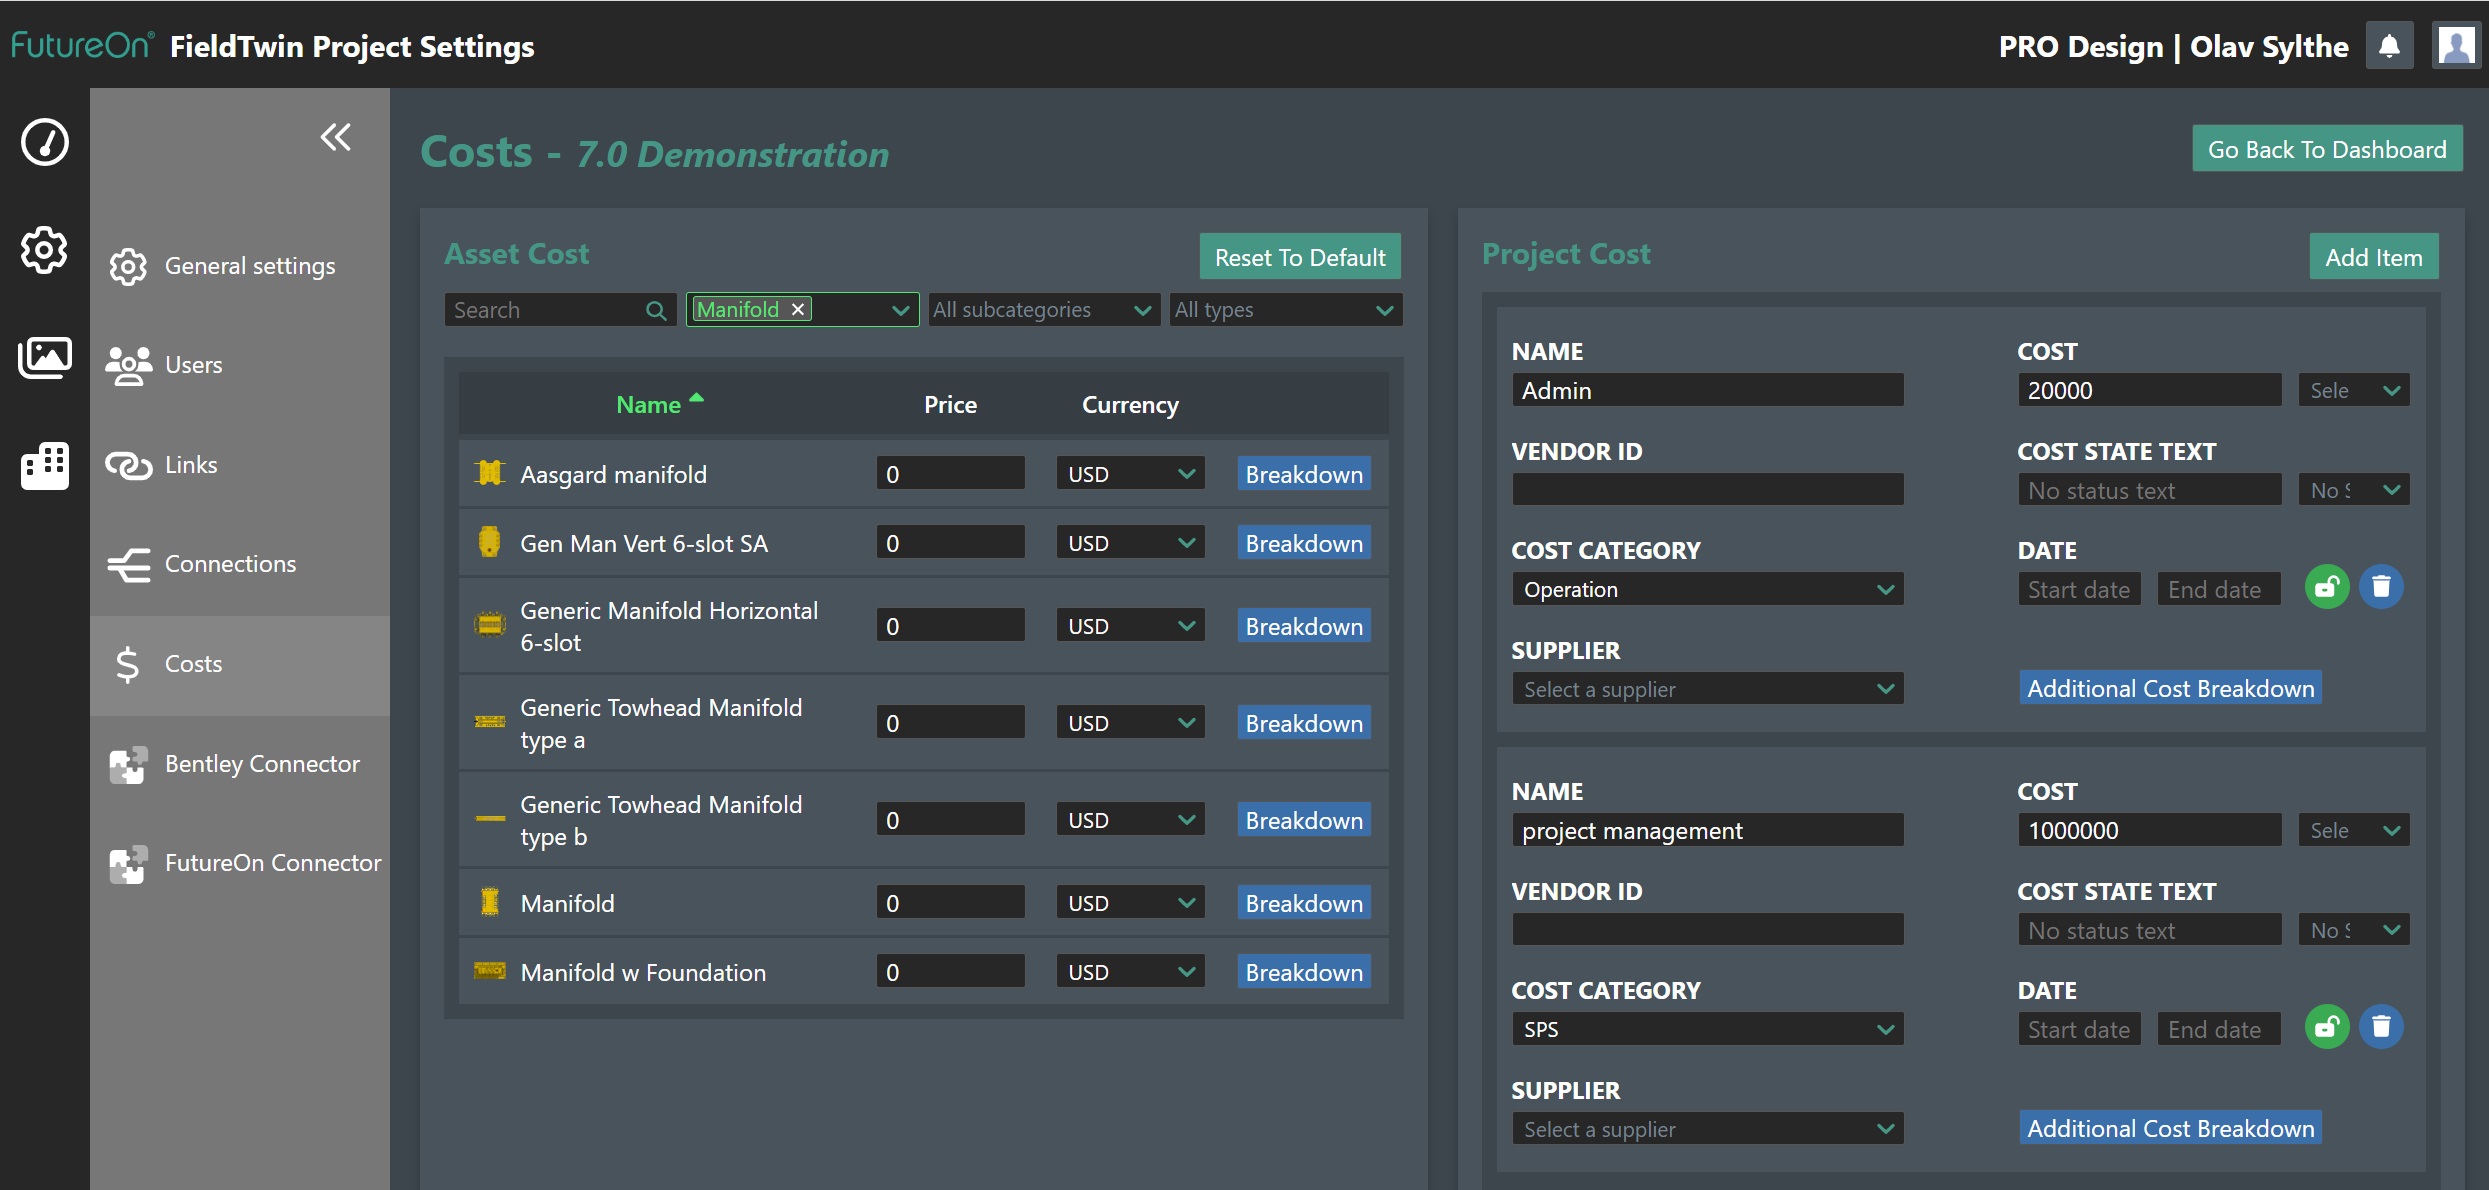This screenshot has height=1190, width=2489.
Task: Click the search magnifier icon in Asset Cost
Action: pyautogui.click(x=656, y=310)
